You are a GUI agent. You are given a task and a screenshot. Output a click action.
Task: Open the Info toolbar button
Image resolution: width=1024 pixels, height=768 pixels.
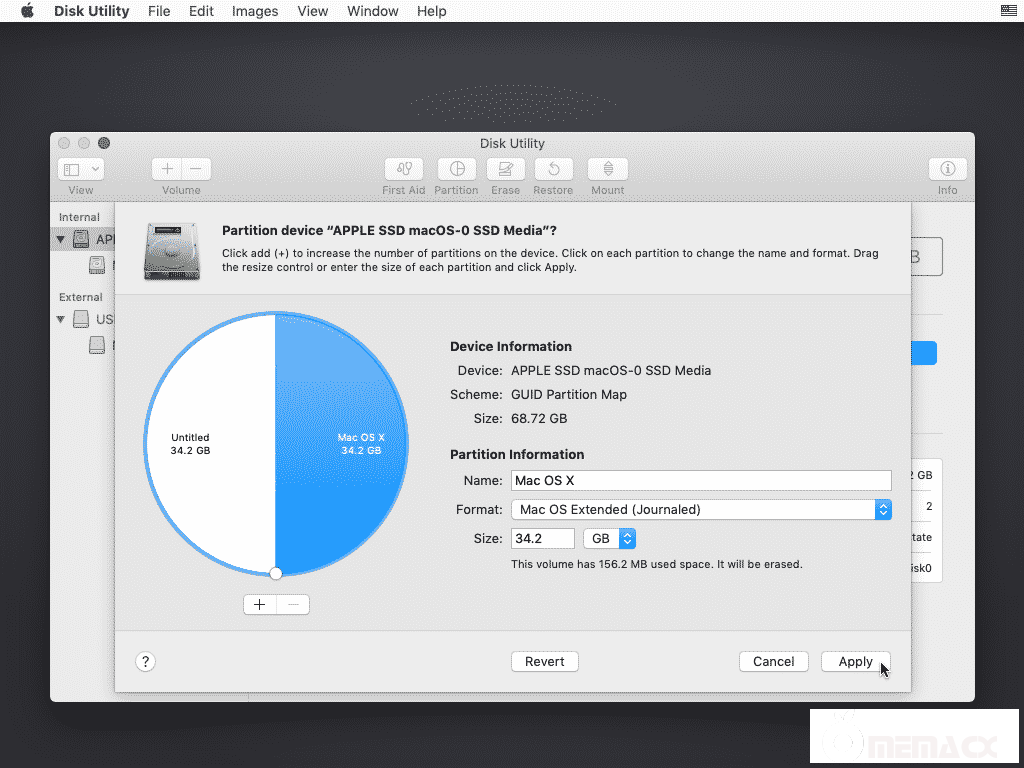(x=947, y=169)
